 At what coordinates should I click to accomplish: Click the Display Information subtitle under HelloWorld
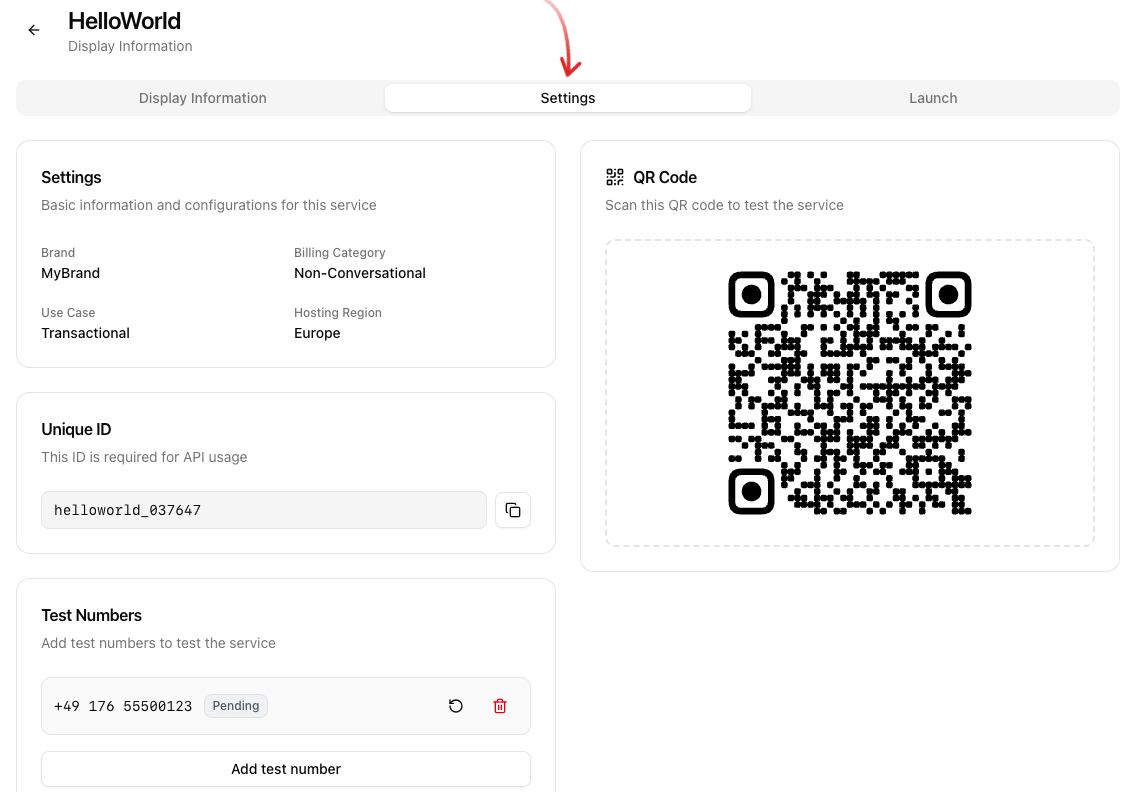[x=130, y=46]
